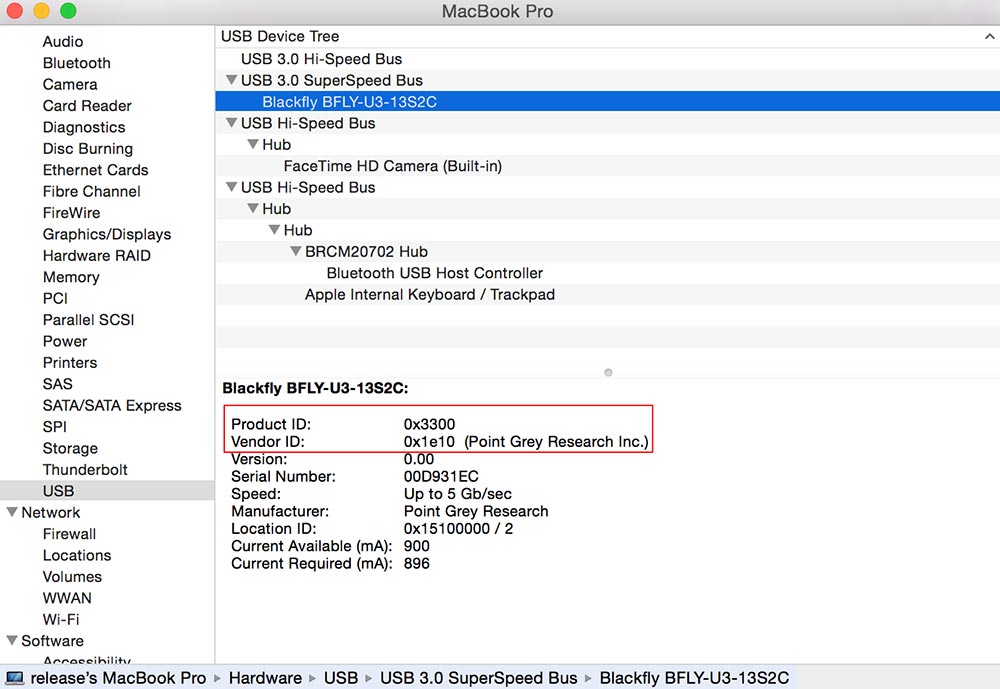
Task: Open the Printers category
Action: tap(70, 362)
